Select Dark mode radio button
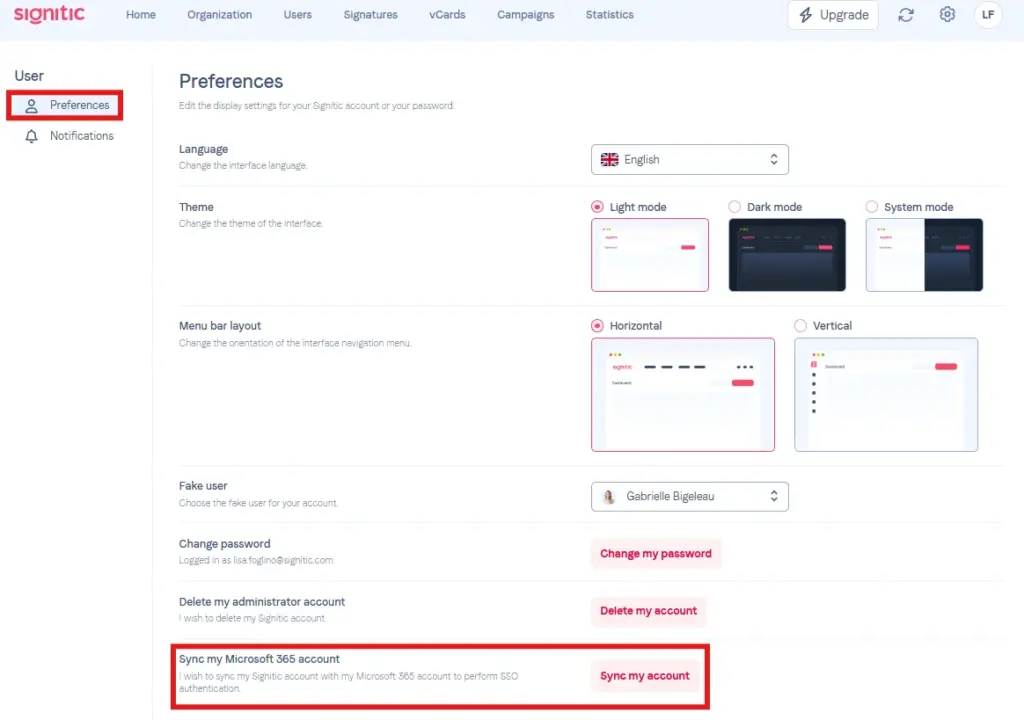 (x=734, y=206)
